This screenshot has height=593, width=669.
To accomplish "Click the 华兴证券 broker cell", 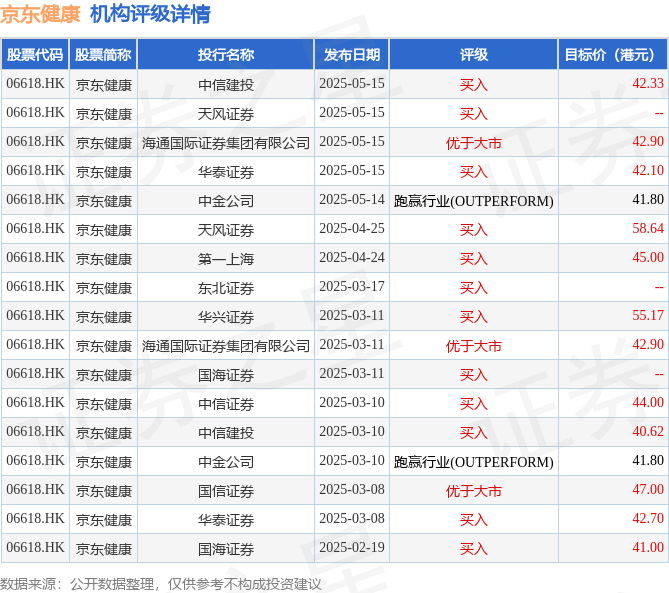I will (x=226, y=317).
